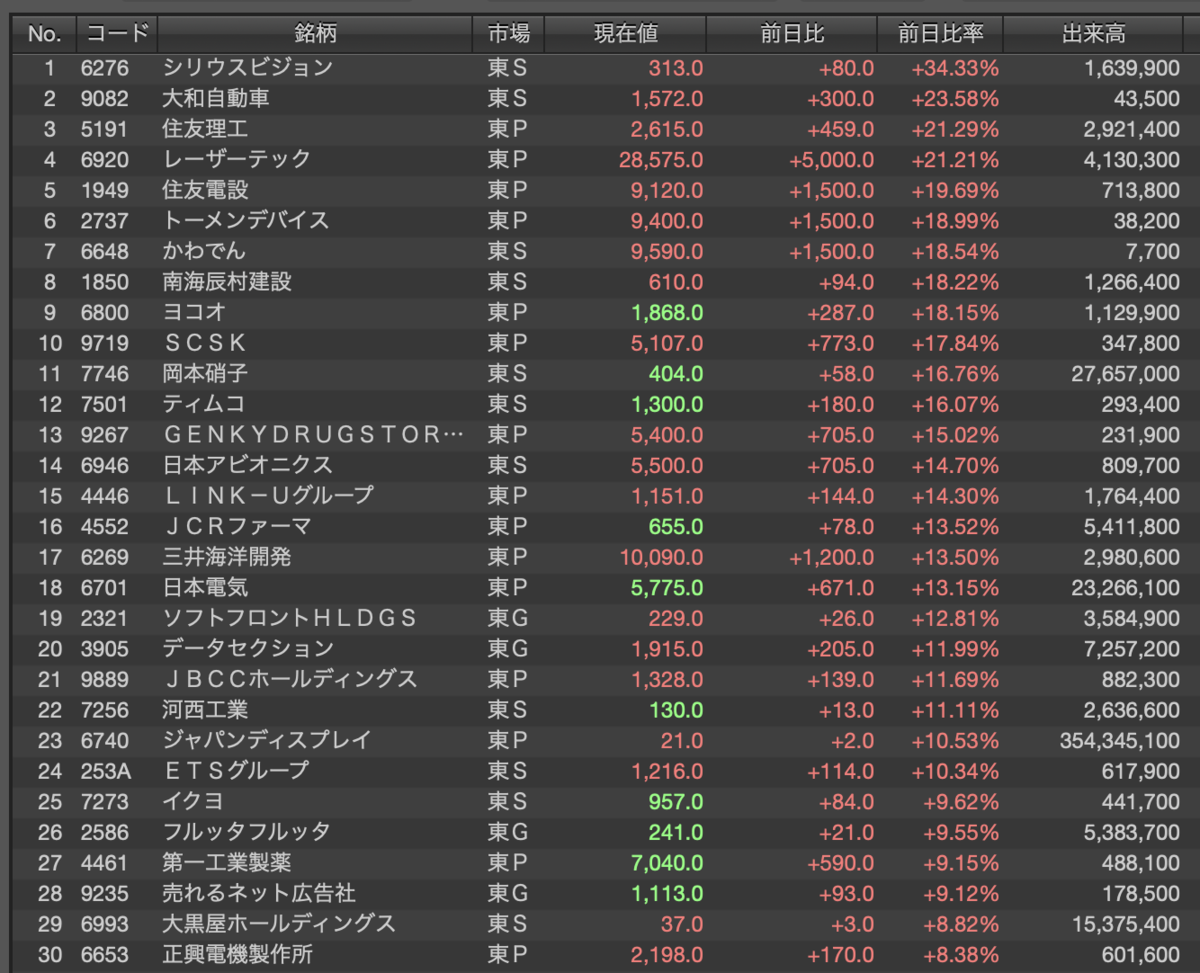Viewport: 1200px width, 973px height.
Task: Click change value +5,000.0
Action: tap(831, 160)
